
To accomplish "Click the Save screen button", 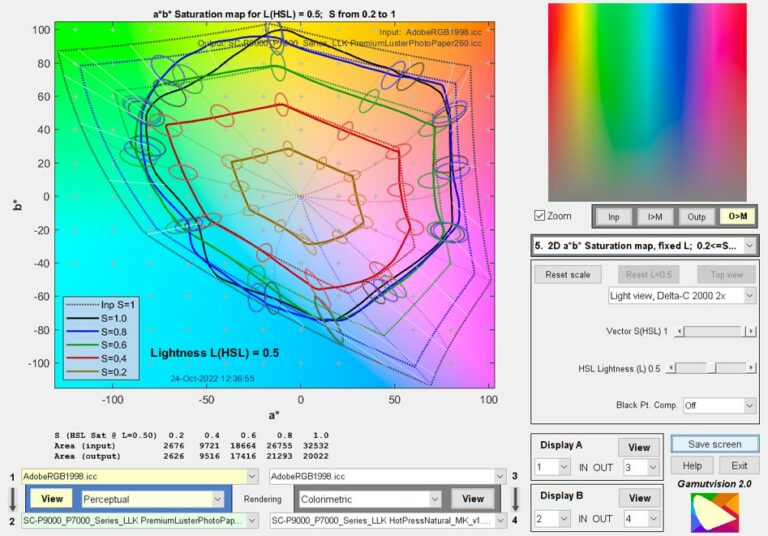I will [714, 444].
